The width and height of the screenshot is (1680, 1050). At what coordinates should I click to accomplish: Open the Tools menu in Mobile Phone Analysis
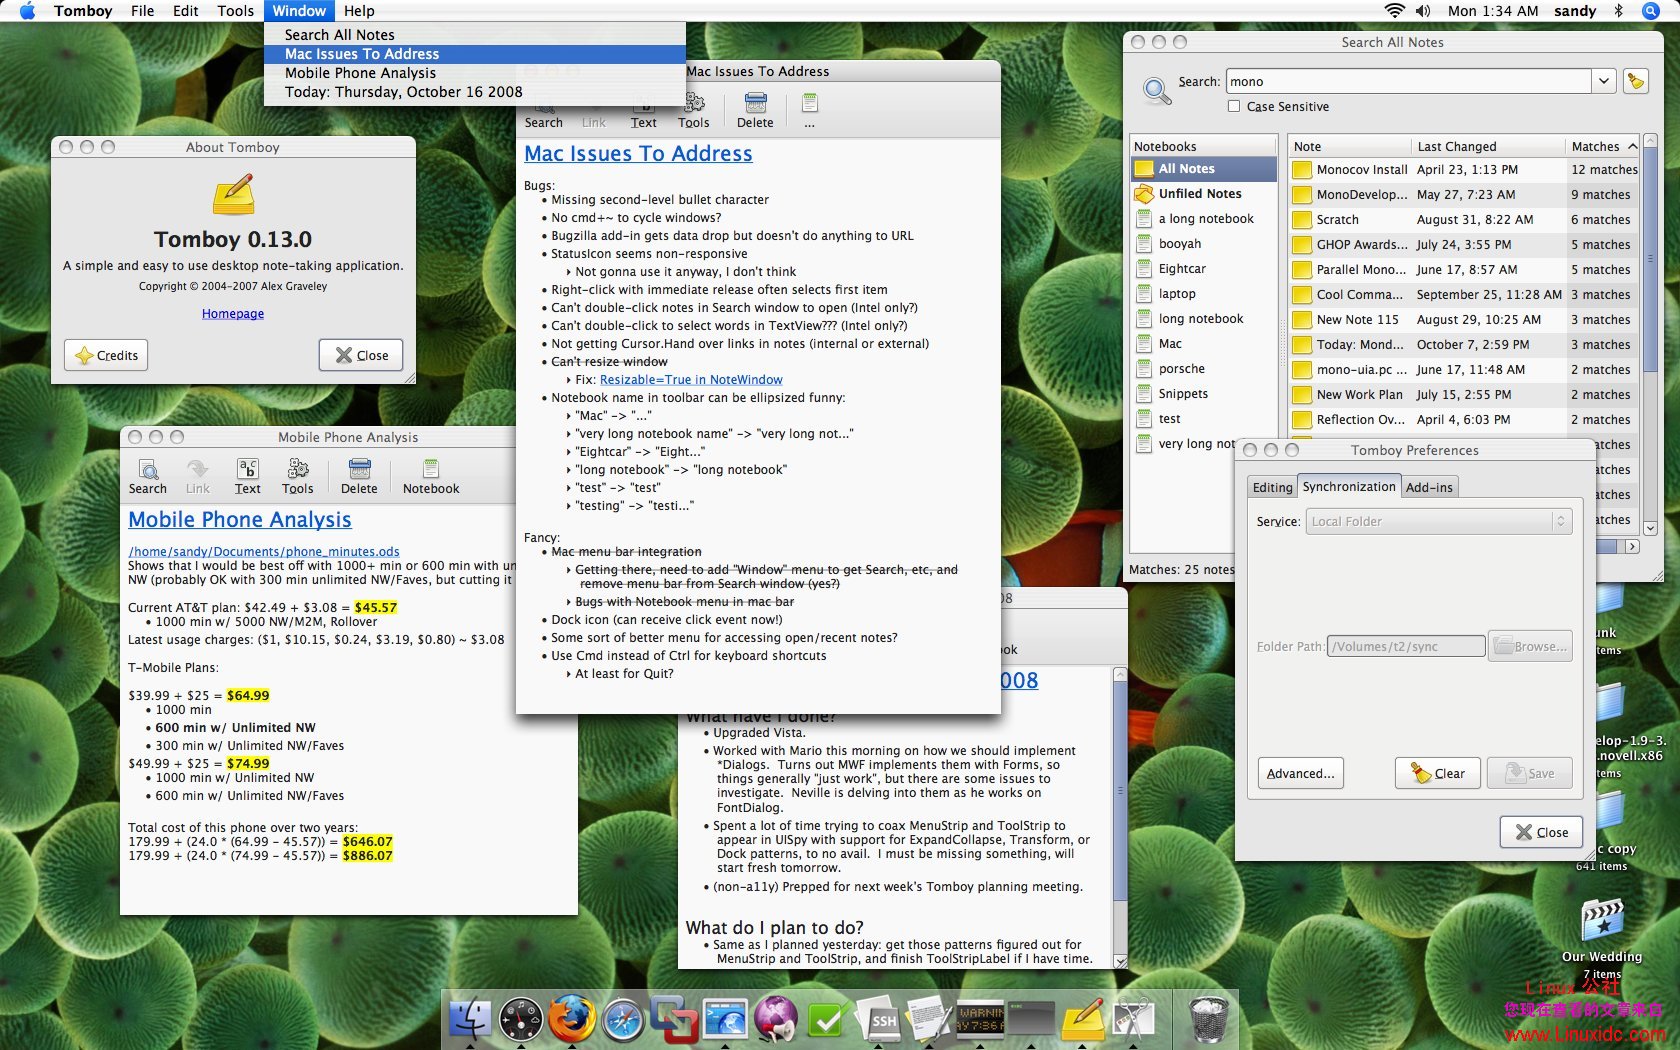click(x=298, y=476)
